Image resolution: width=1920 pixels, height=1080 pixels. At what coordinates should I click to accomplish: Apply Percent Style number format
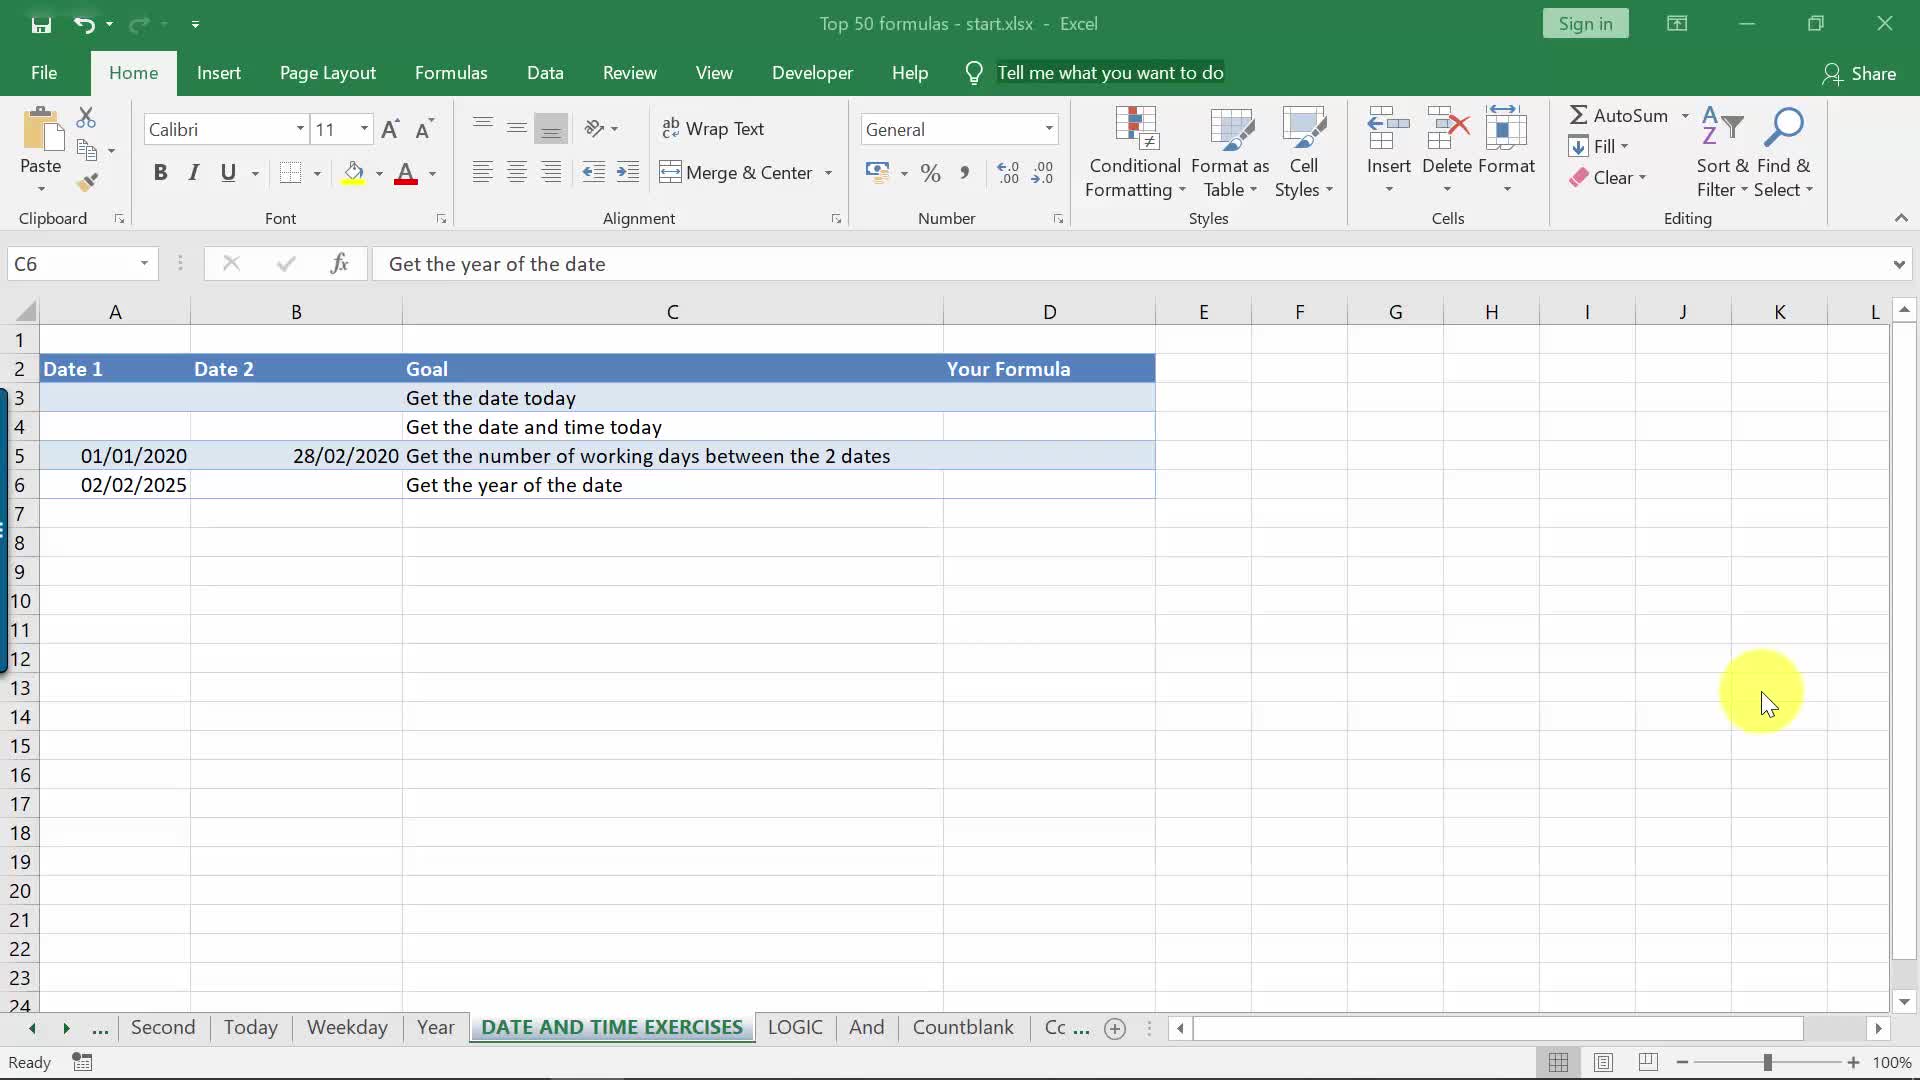coord(930,173)
